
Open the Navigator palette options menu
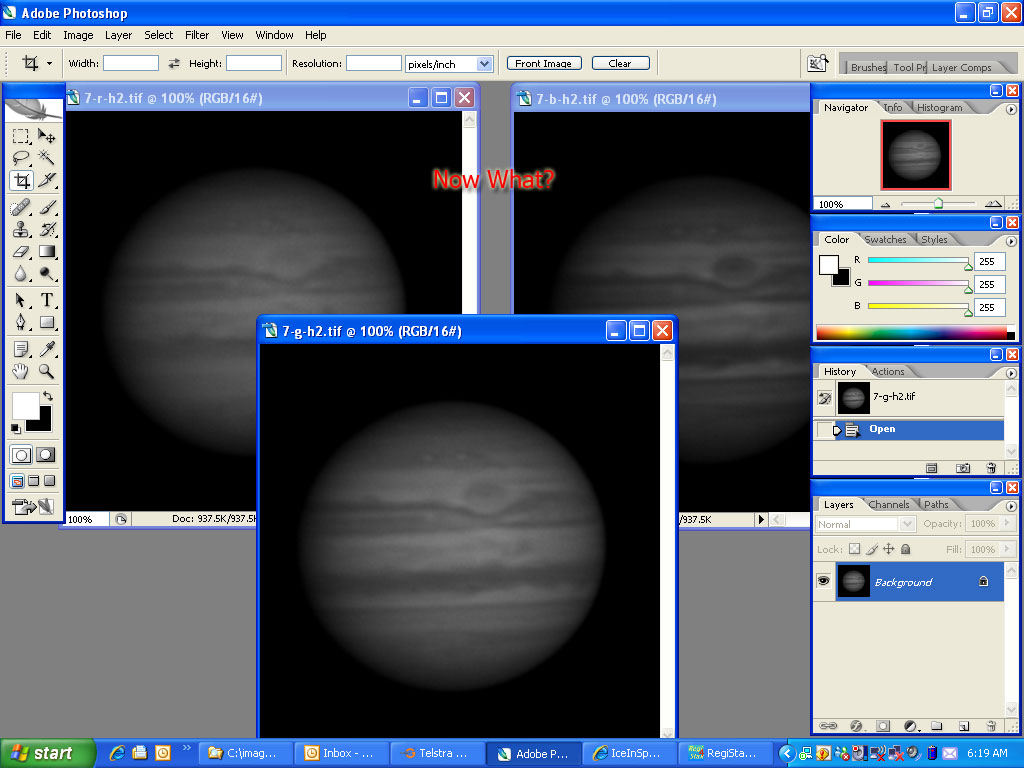tap(1011, 110)
